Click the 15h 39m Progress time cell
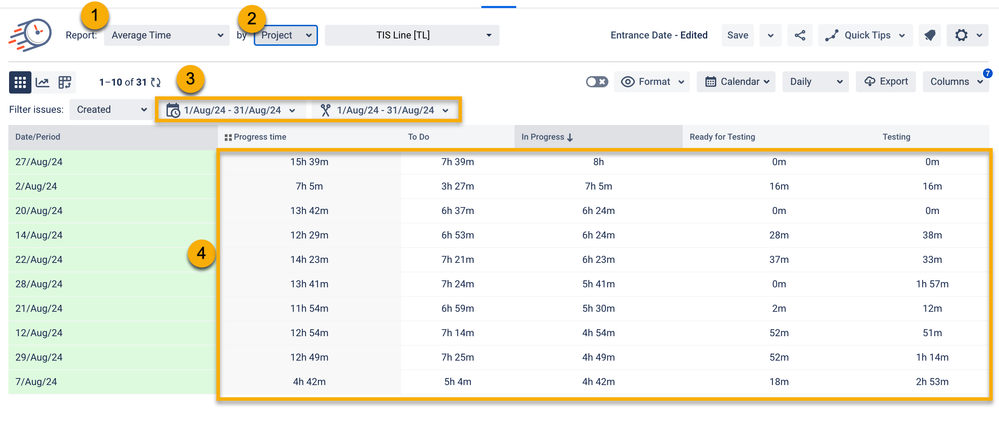Viewport: 999px width, 435px height. [309, 162]
